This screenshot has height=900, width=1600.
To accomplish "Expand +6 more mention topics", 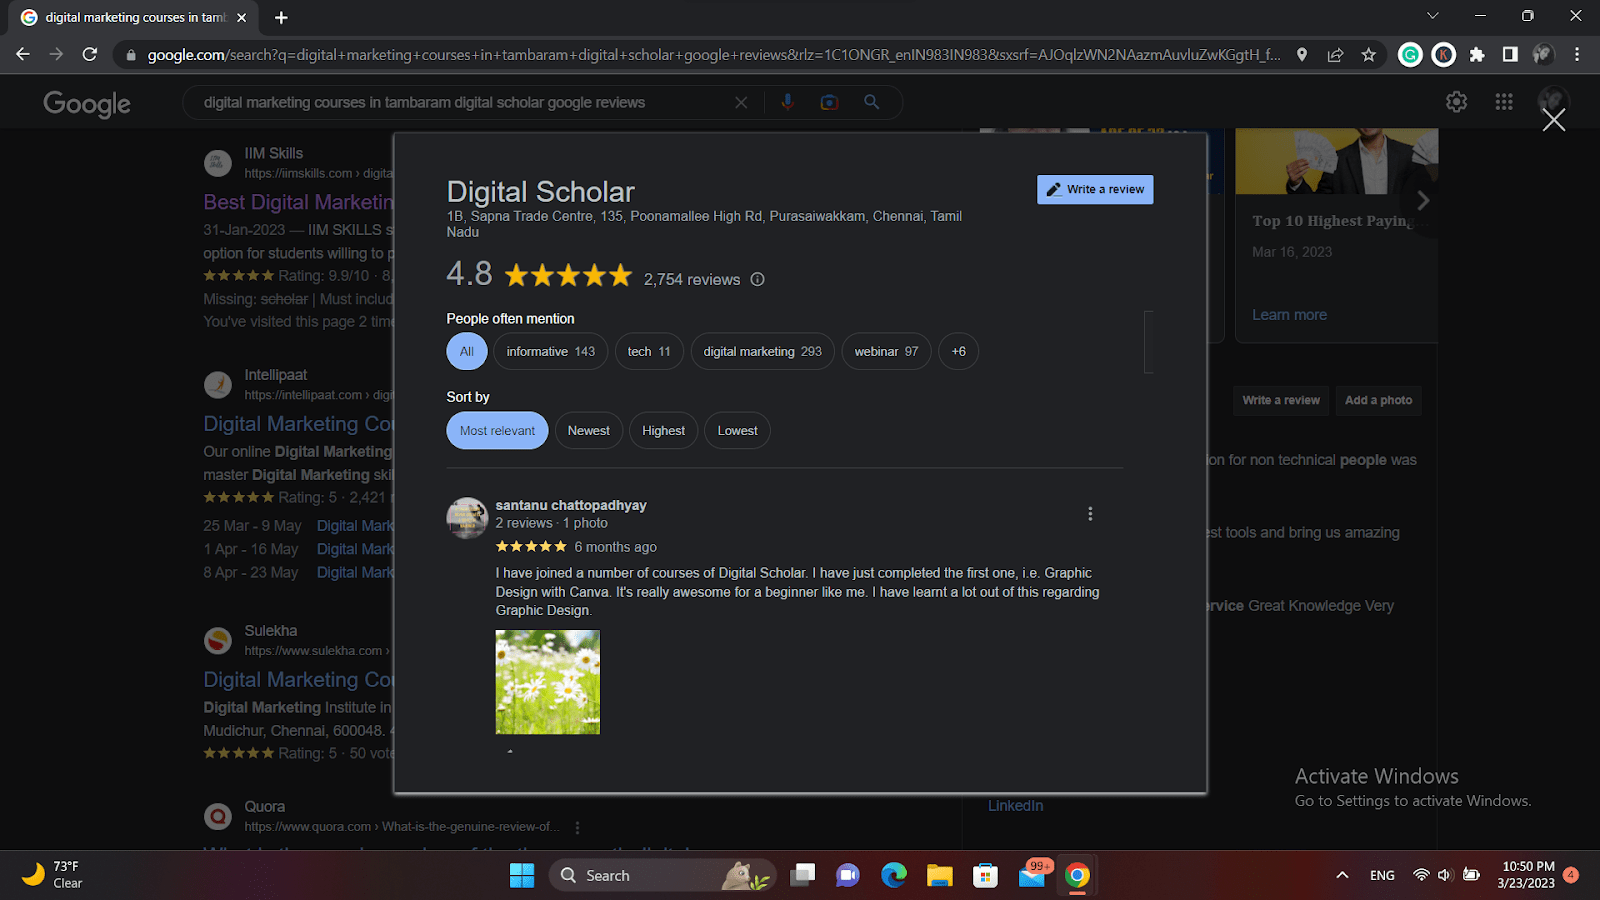I will click(958, 351).
